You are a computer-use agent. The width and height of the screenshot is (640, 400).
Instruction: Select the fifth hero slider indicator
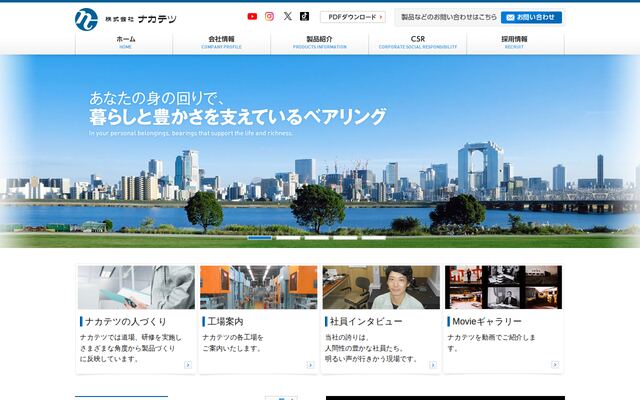coord(374,238)
